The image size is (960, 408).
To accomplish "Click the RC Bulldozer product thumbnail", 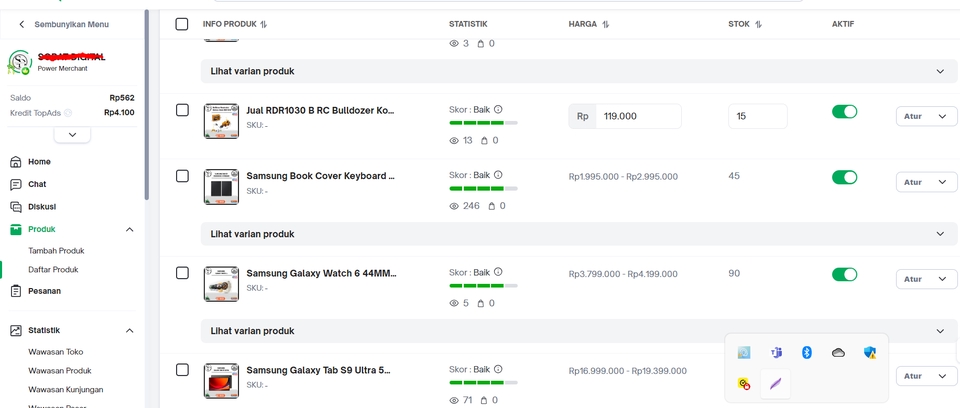I will coord(221,121).
